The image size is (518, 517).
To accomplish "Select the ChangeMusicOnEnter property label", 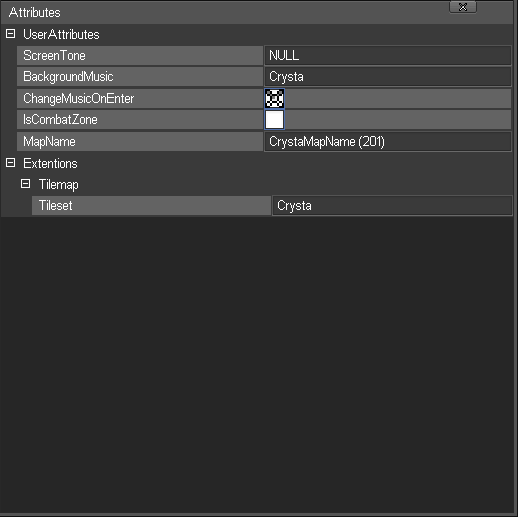I will pos(140,98).
